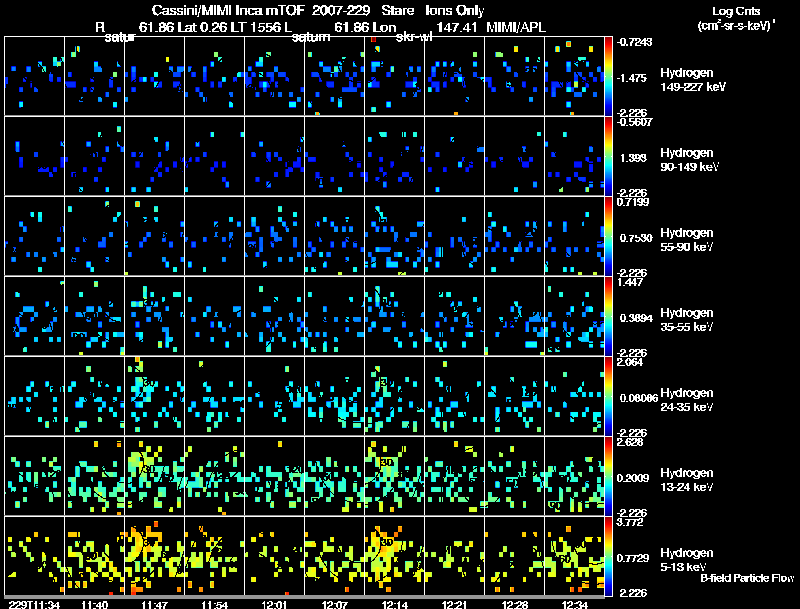800x609 pixels.
Task: Open the Hydrogen 35-55 keV panel at 11:40
Action: (94, 316)
